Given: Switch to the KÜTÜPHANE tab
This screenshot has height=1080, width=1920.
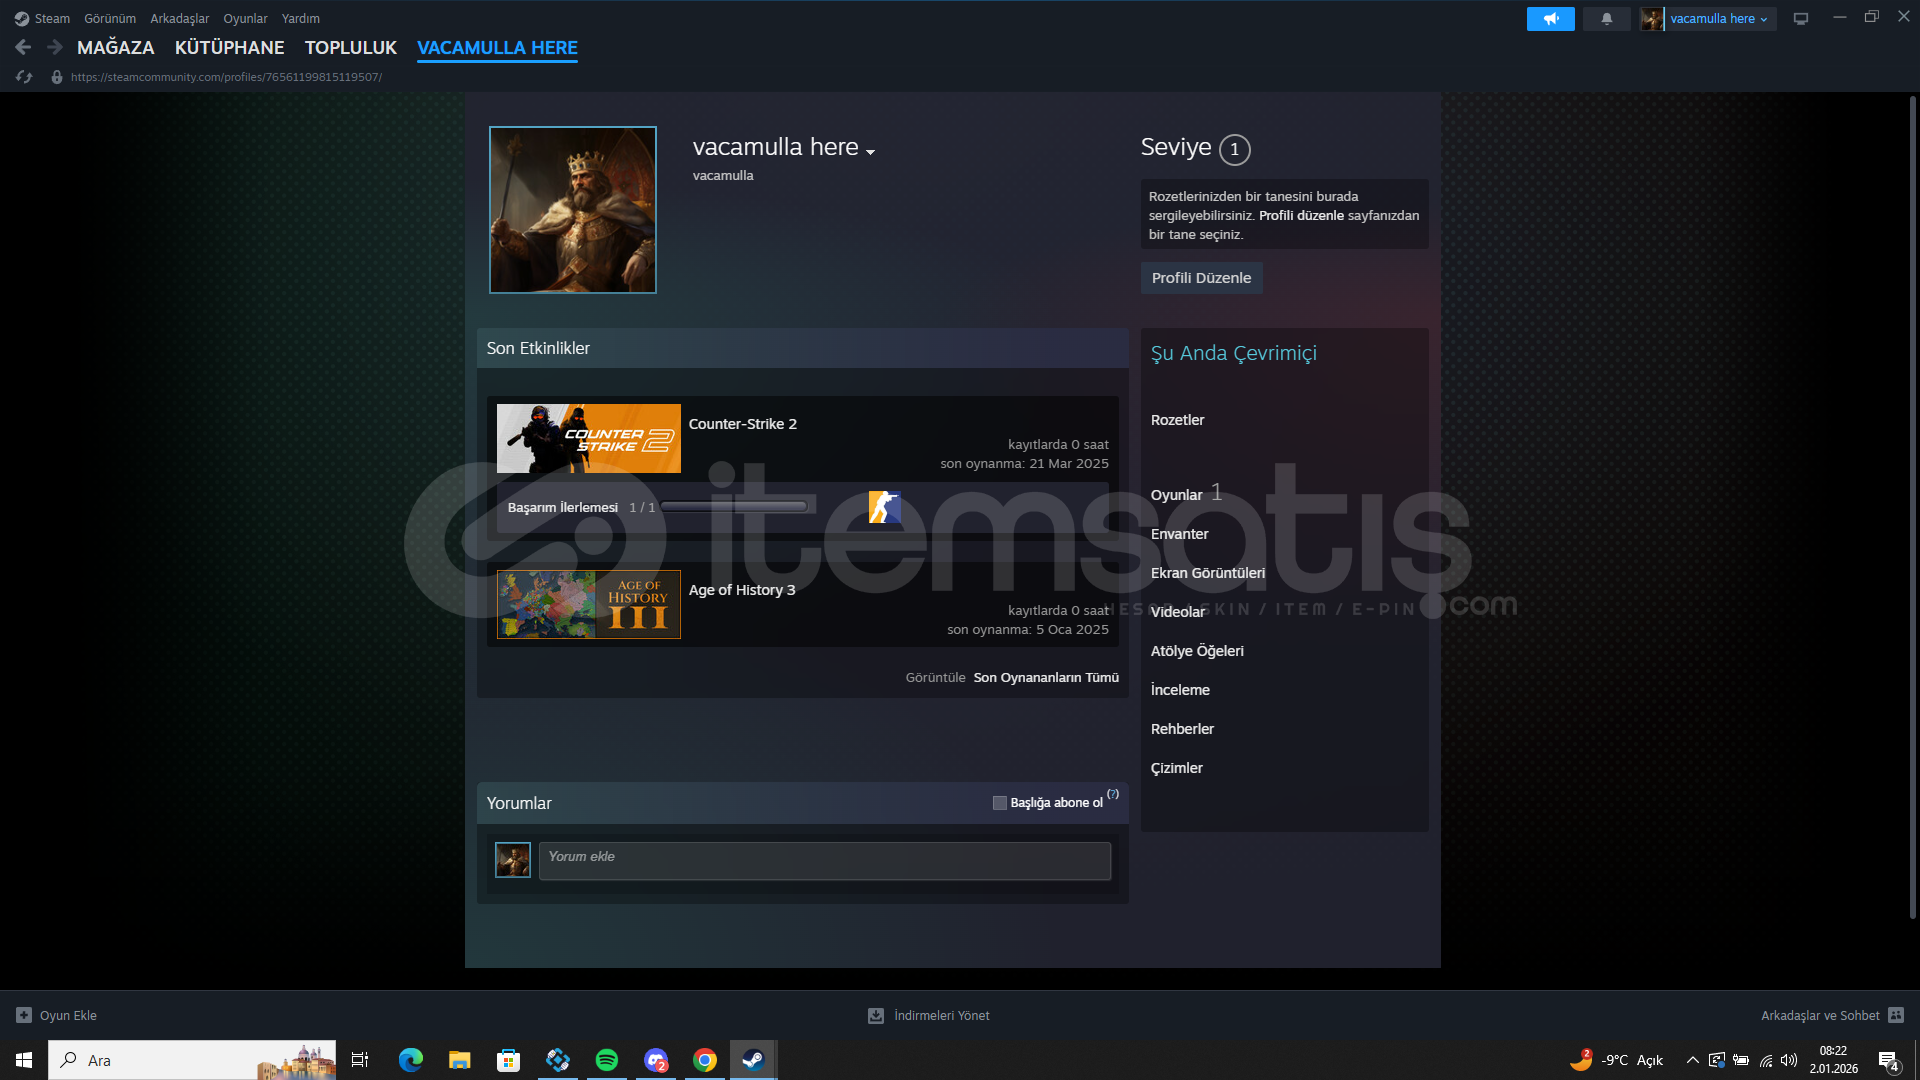Looking at the screenshot, I should coord(229,47).
